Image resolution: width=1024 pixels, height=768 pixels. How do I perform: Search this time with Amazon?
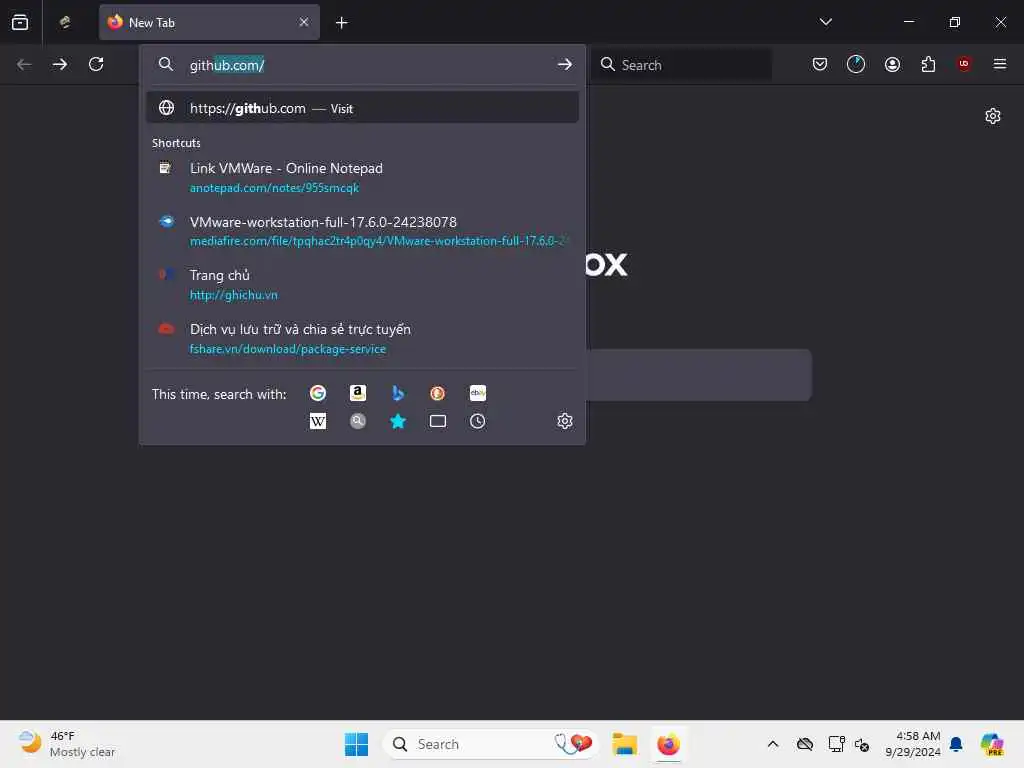tap(358, 393)
